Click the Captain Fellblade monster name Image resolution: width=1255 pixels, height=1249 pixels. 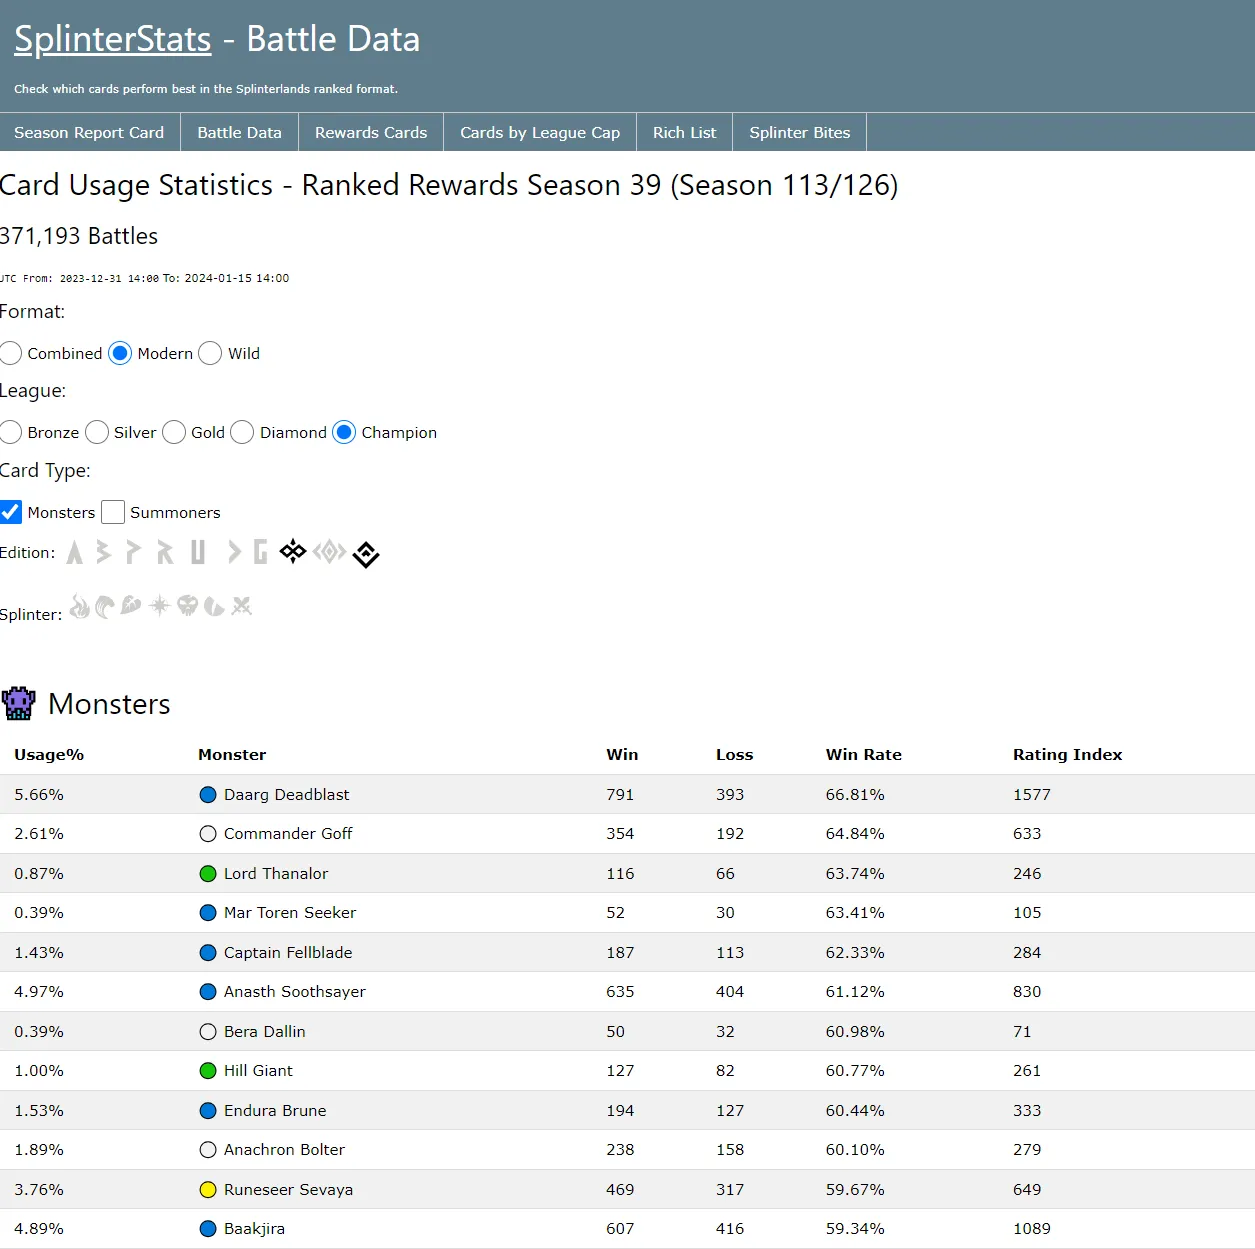288,953
